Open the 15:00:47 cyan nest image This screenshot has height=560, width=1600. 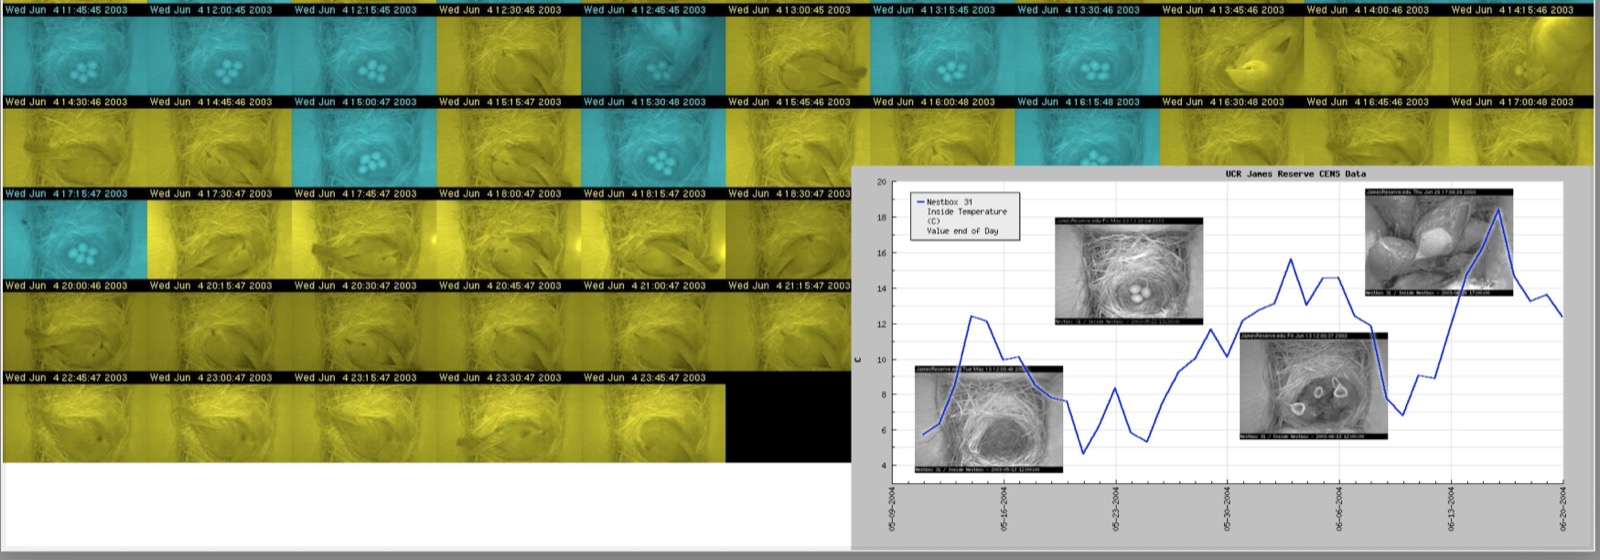(364, 148)
